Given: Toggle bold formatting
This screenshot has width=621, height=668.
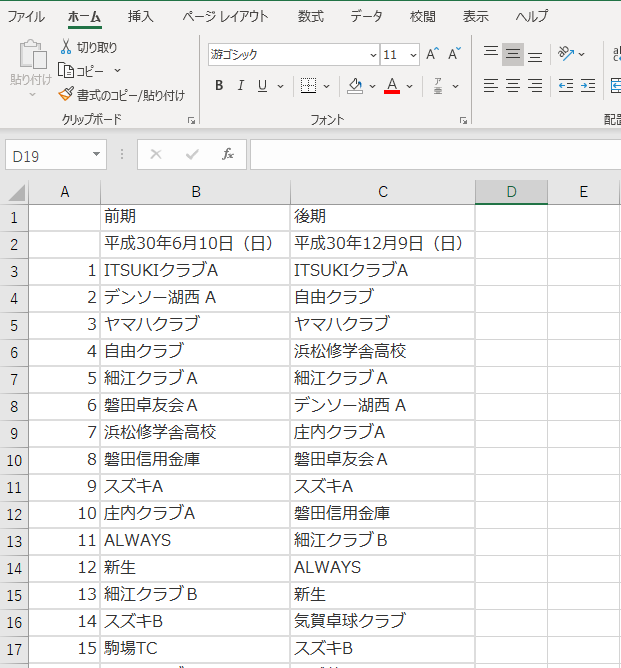Looking at the screenshot, I should tap(219, 86).
